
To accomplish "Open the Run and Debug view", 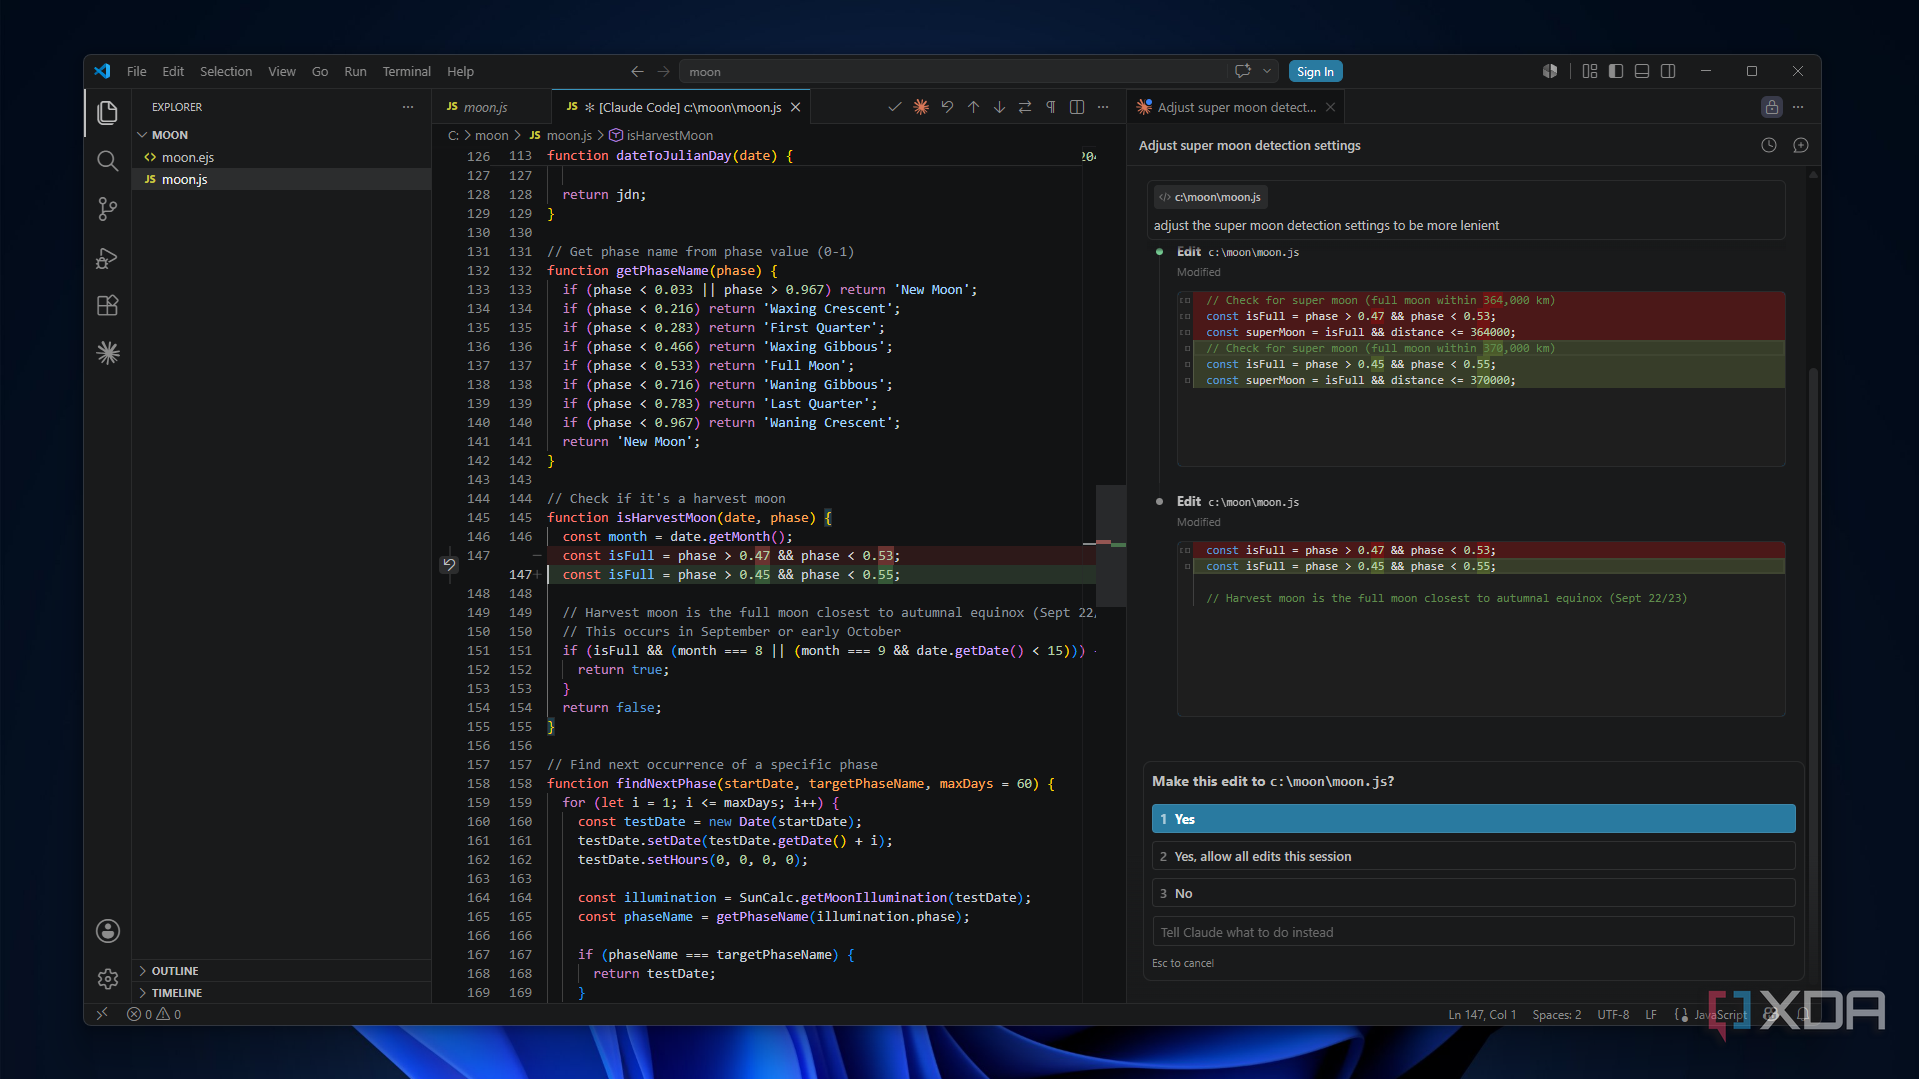I will coord(108,258).
